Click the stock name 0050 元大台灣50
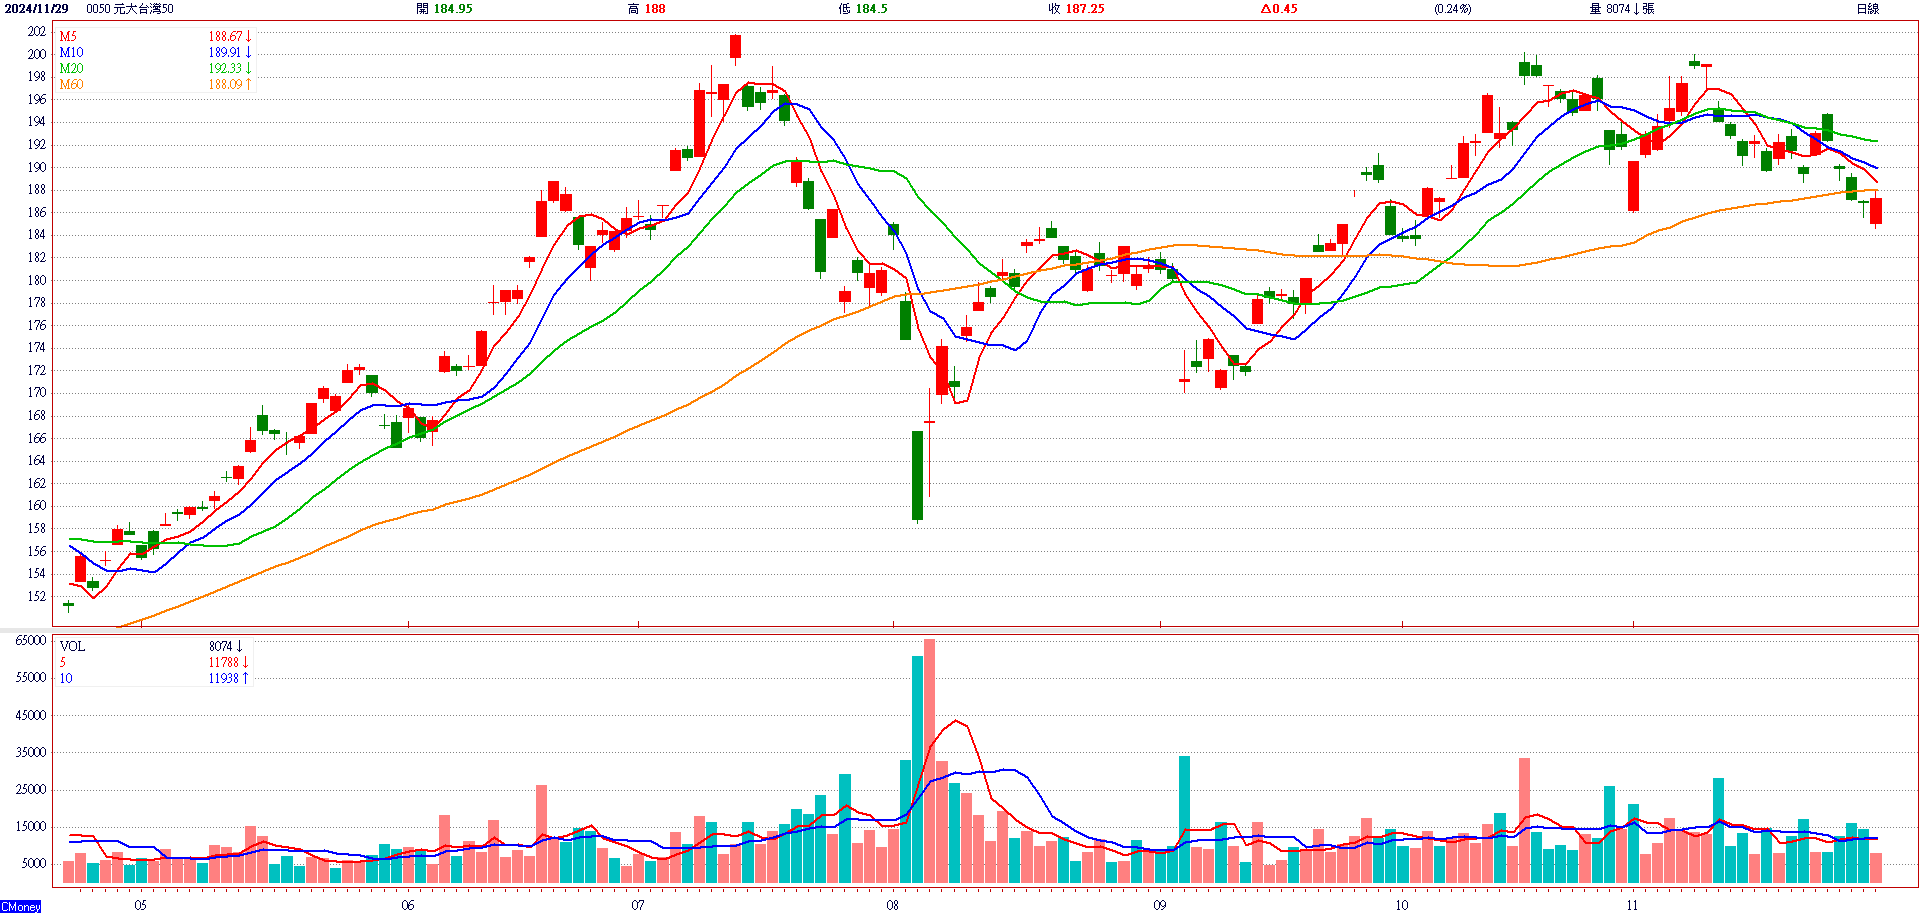Viewport: 1919px width, 920px height. click(129, 9)
